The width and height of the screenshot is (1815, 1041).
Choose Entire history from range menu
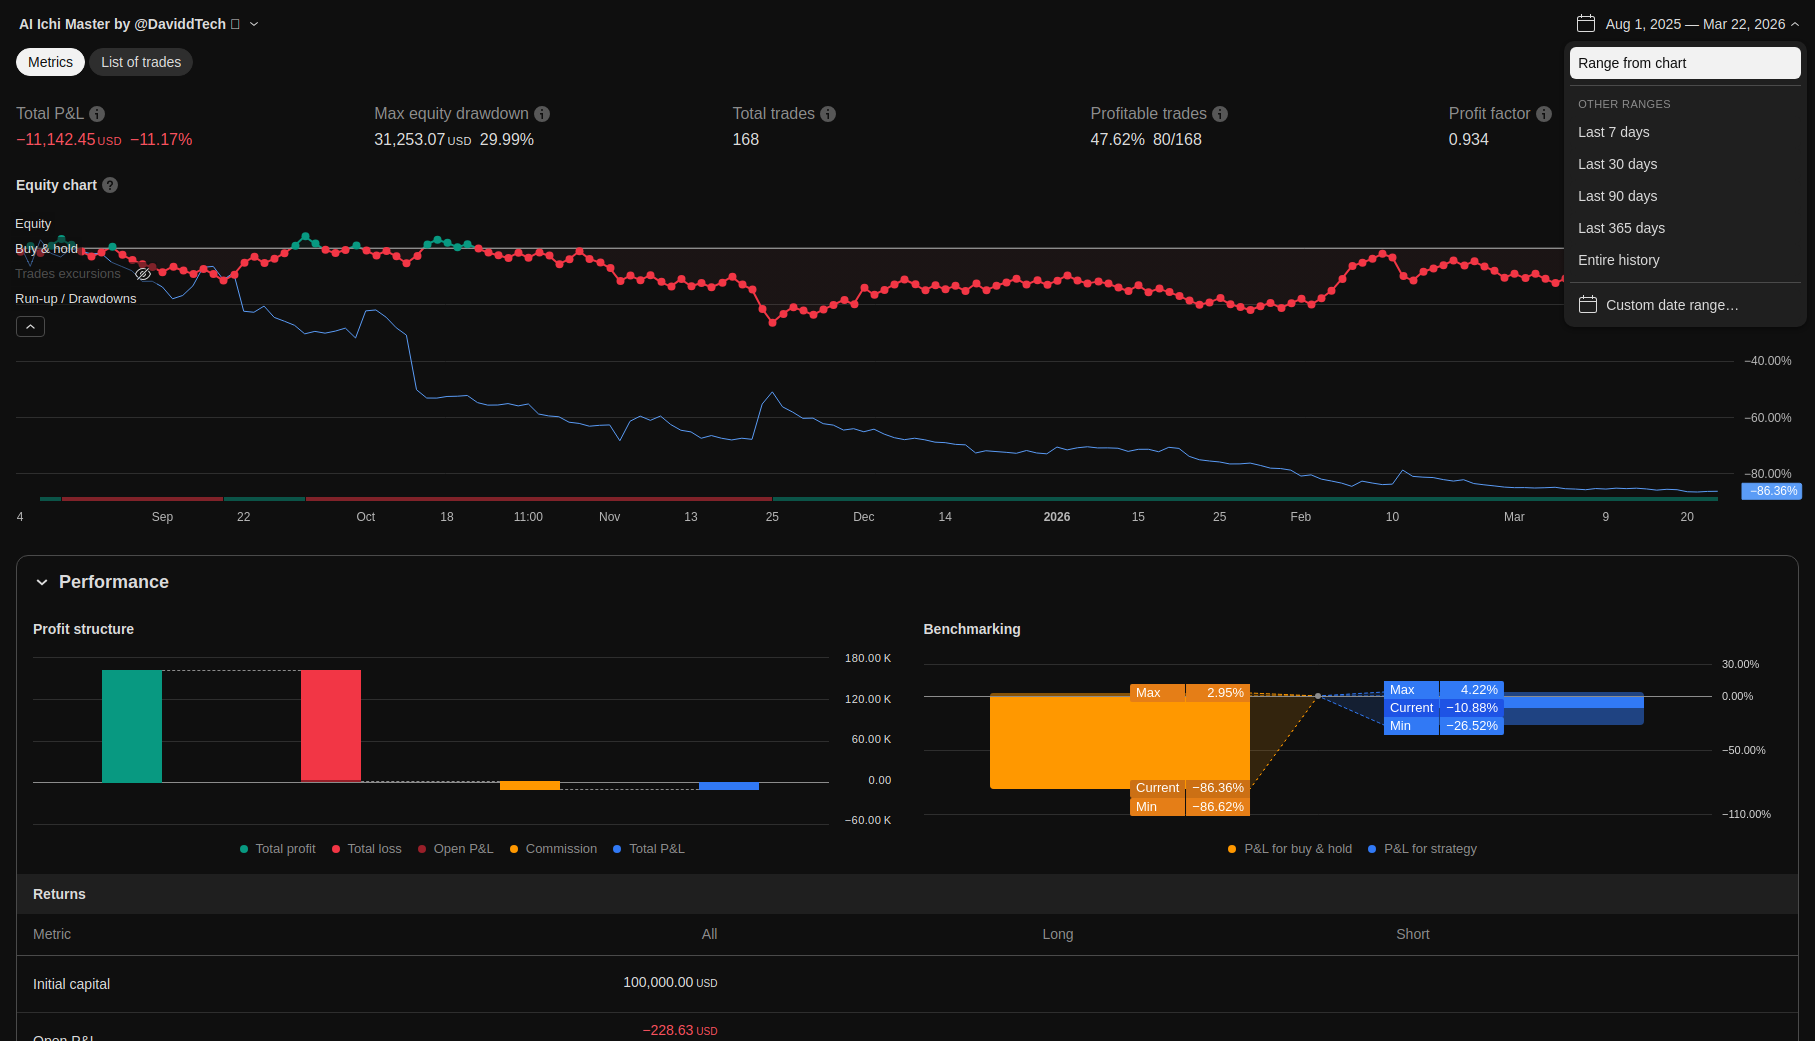pyautogui.click(x=1618, y=260)
